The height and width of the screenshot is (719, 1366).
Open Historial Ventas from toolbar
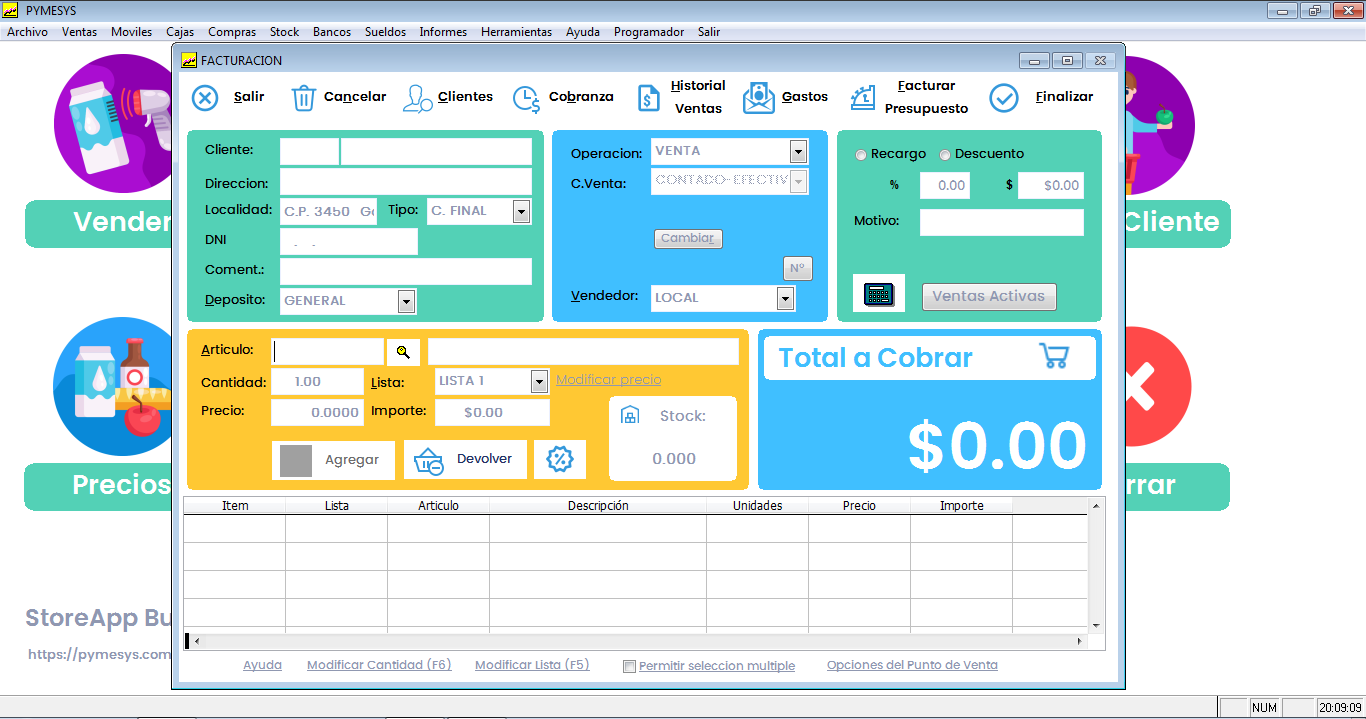click(649, 98)
